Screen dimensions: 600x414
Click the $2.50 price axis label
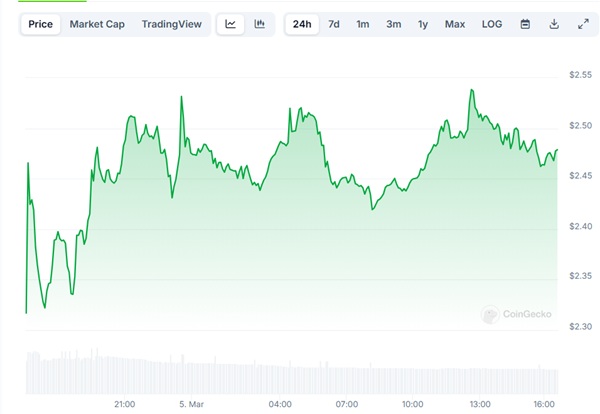click(x=580, y=126)
